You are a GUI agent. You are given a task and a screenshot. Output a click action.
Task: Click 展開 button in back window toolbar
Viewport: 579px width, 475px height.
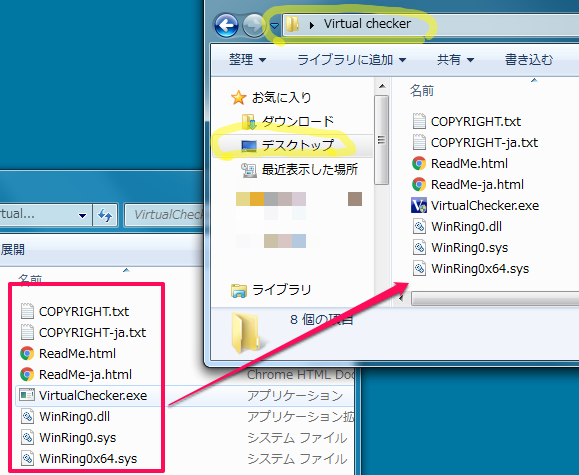point(13,250)
